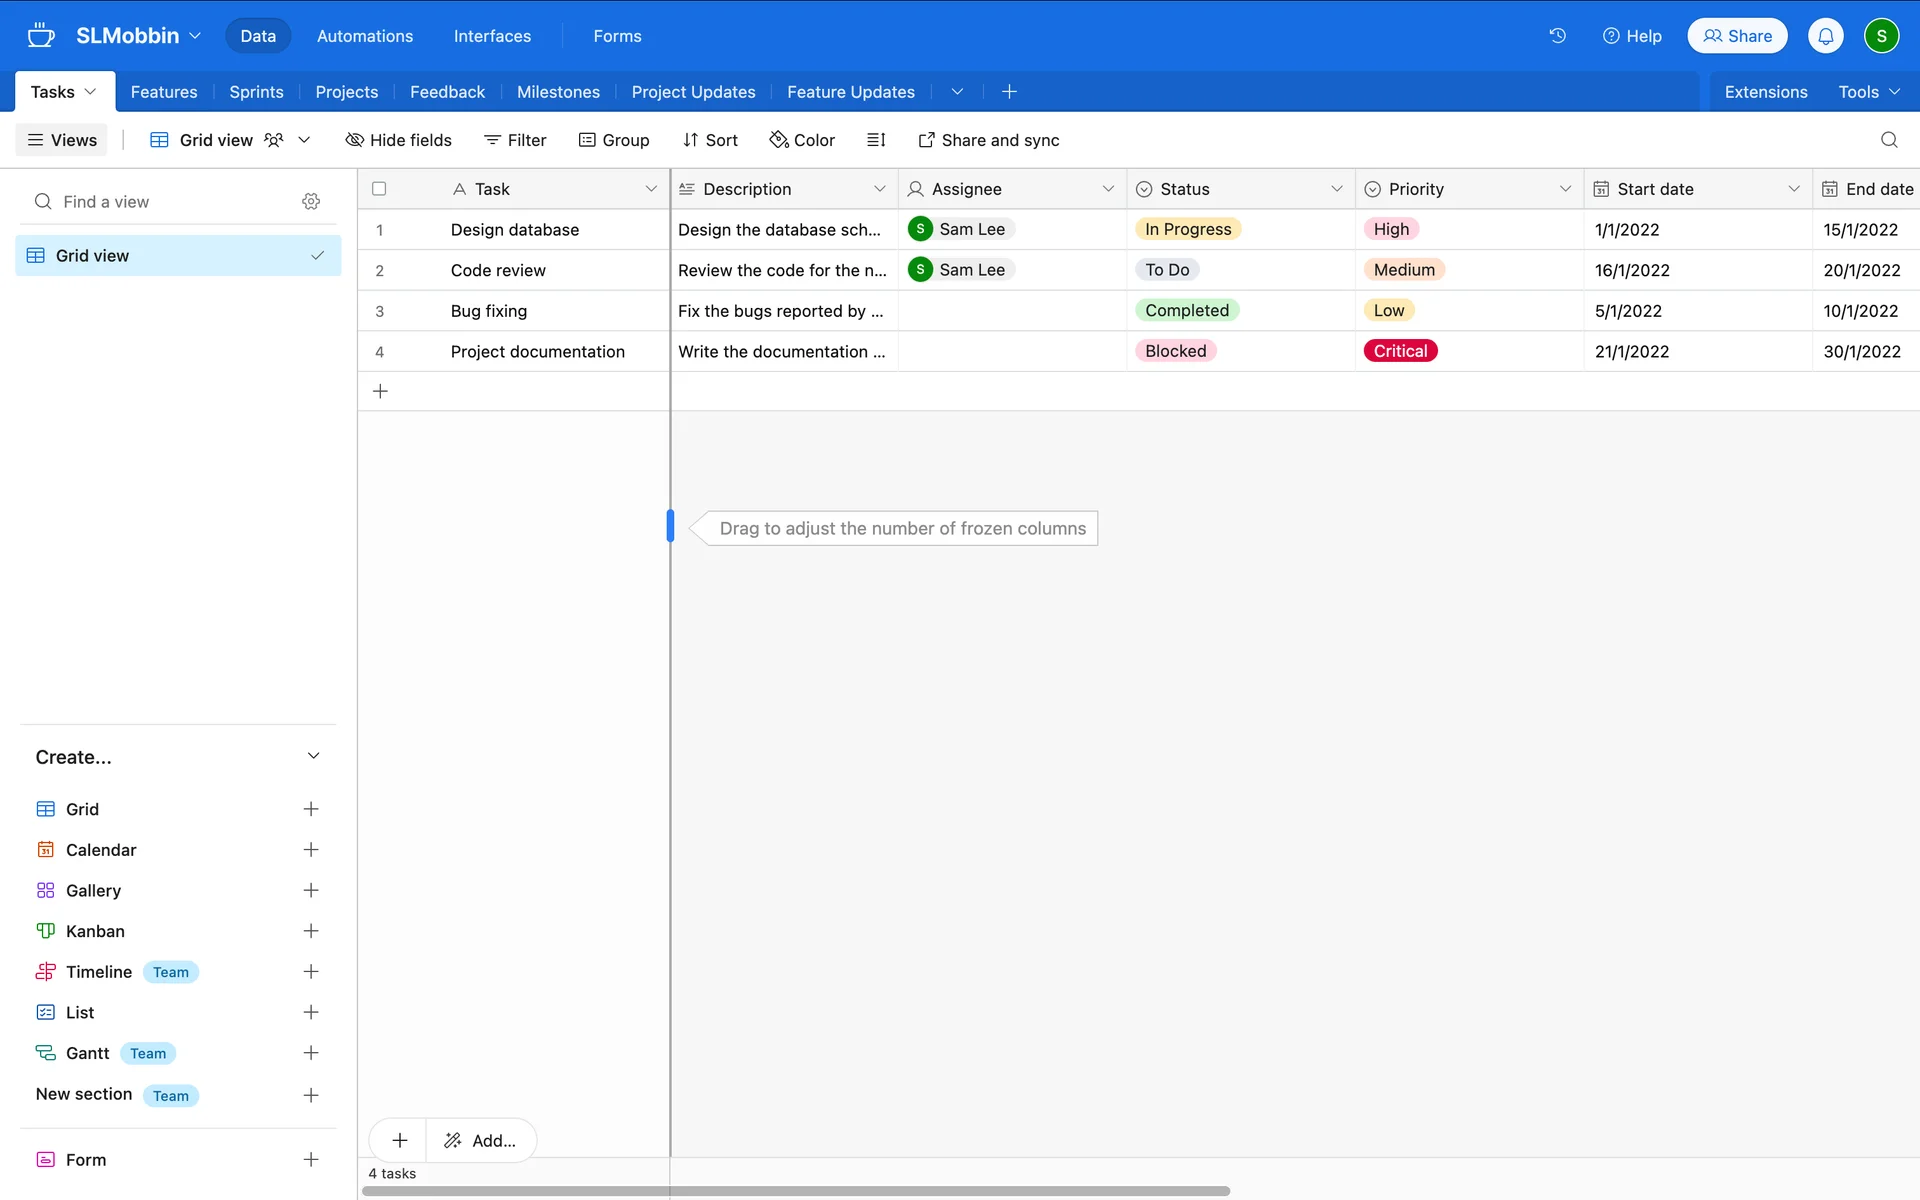This screenshot has width=1920, height=1200.
Task: Toggle Hide fields visibility option
Action: [x=398, y=140]
